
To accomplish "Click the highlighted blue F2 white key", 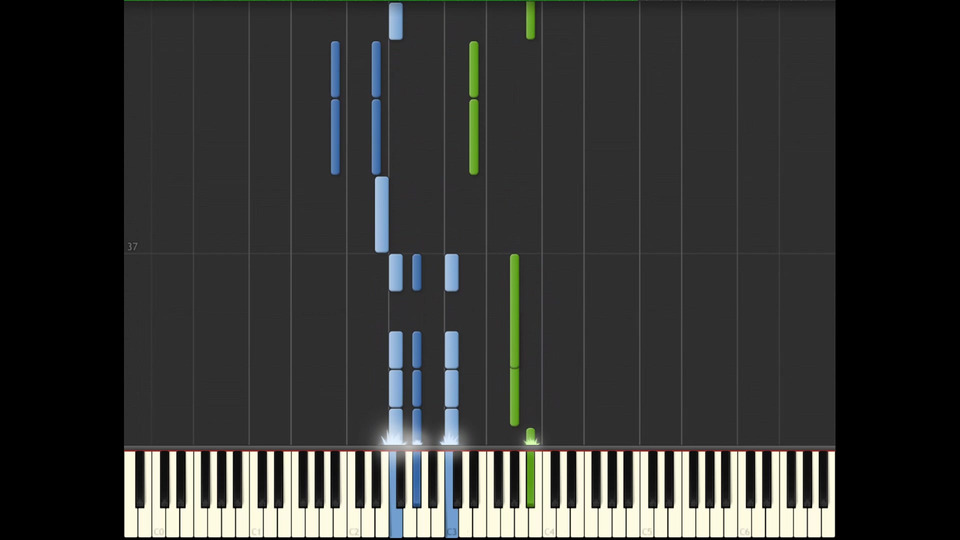I will tap(396, 496).
